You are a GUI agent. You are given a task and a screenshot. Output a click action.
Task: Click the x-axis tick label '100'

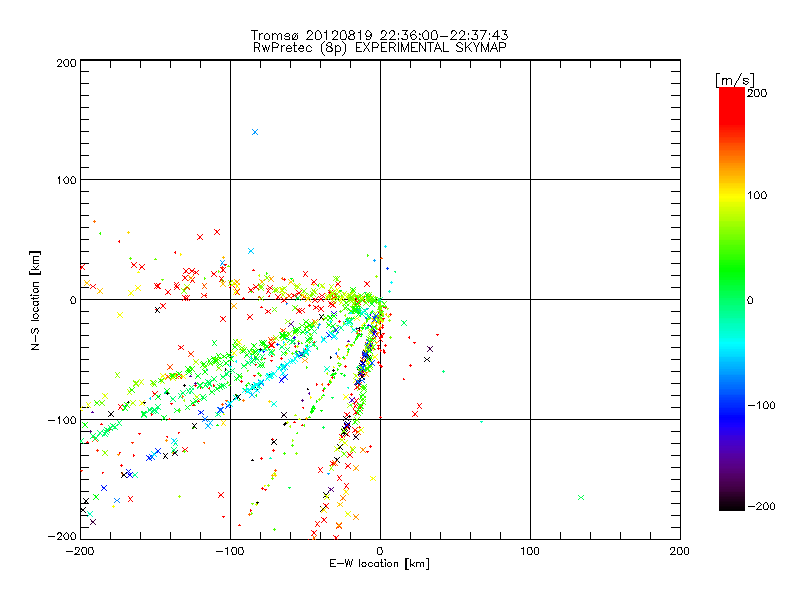530,551
